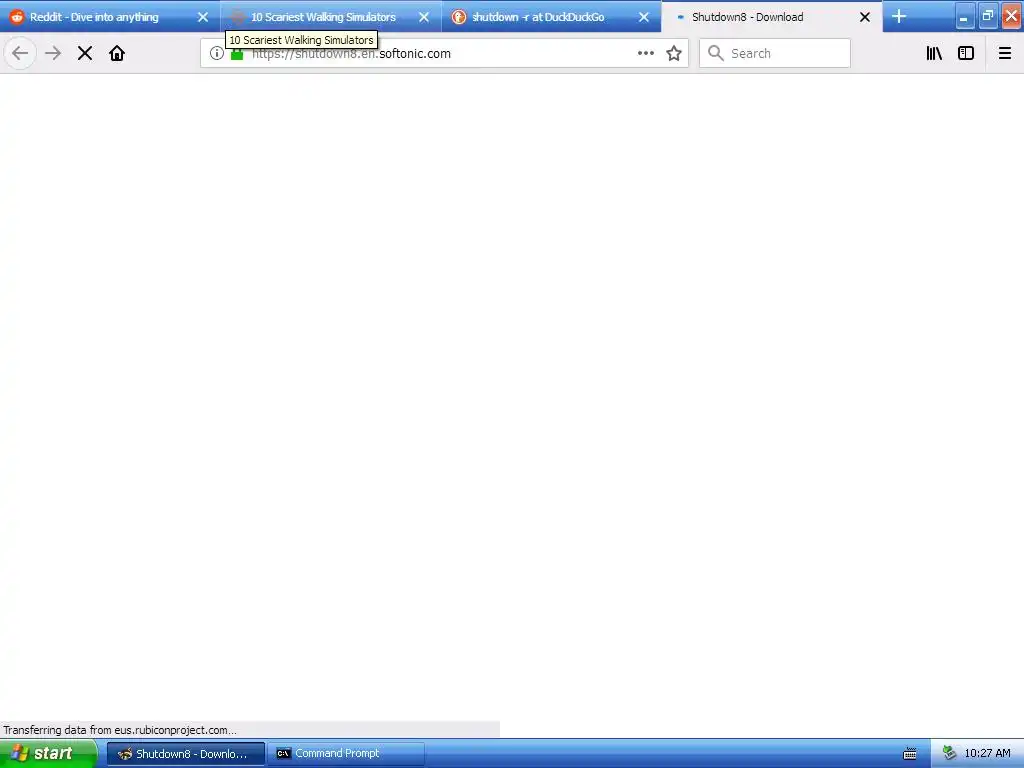
Task: Open the home page via the house icon
Action: [x=117, y=53]
